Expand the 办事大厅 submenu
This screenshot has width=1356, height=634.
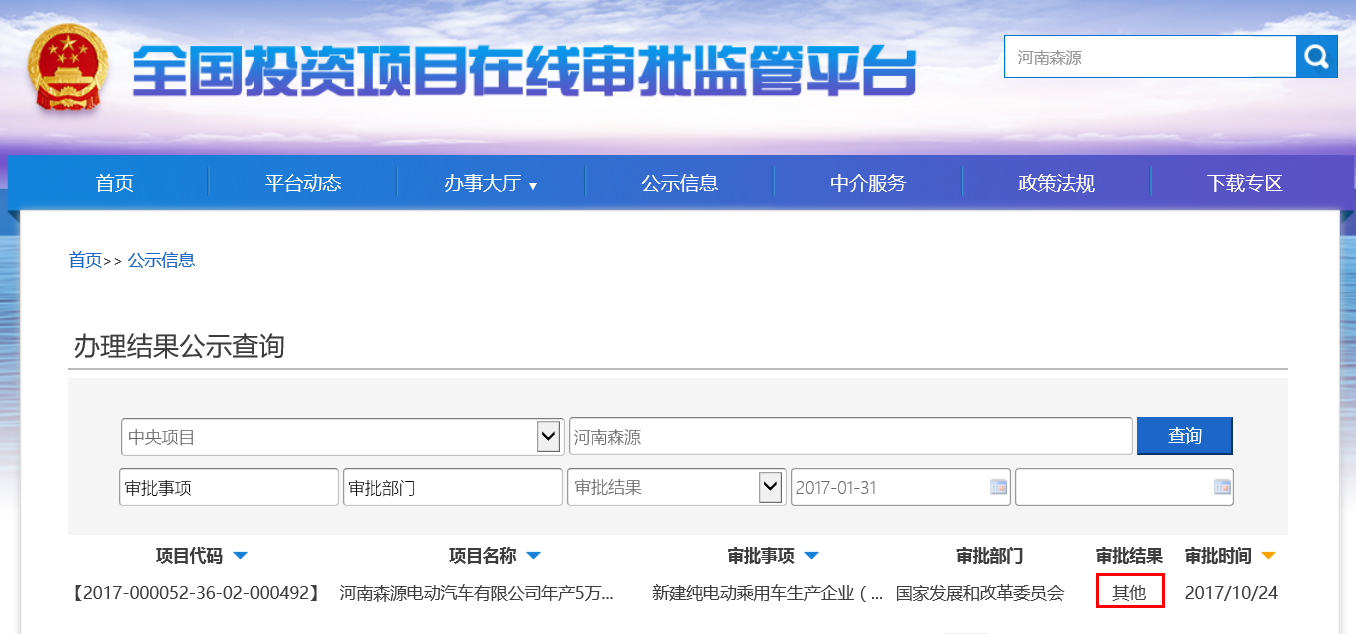point(491,183)
